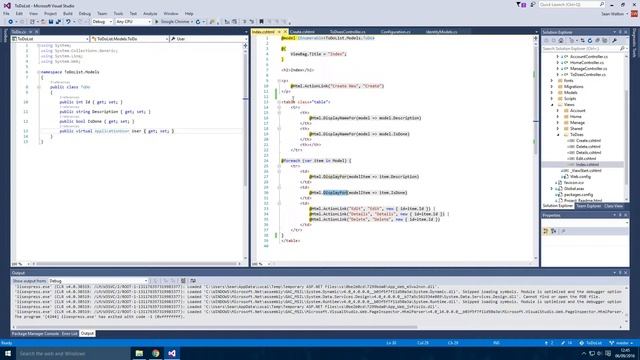Select packages.config in Solution Explorer

[x=578, y=195]
